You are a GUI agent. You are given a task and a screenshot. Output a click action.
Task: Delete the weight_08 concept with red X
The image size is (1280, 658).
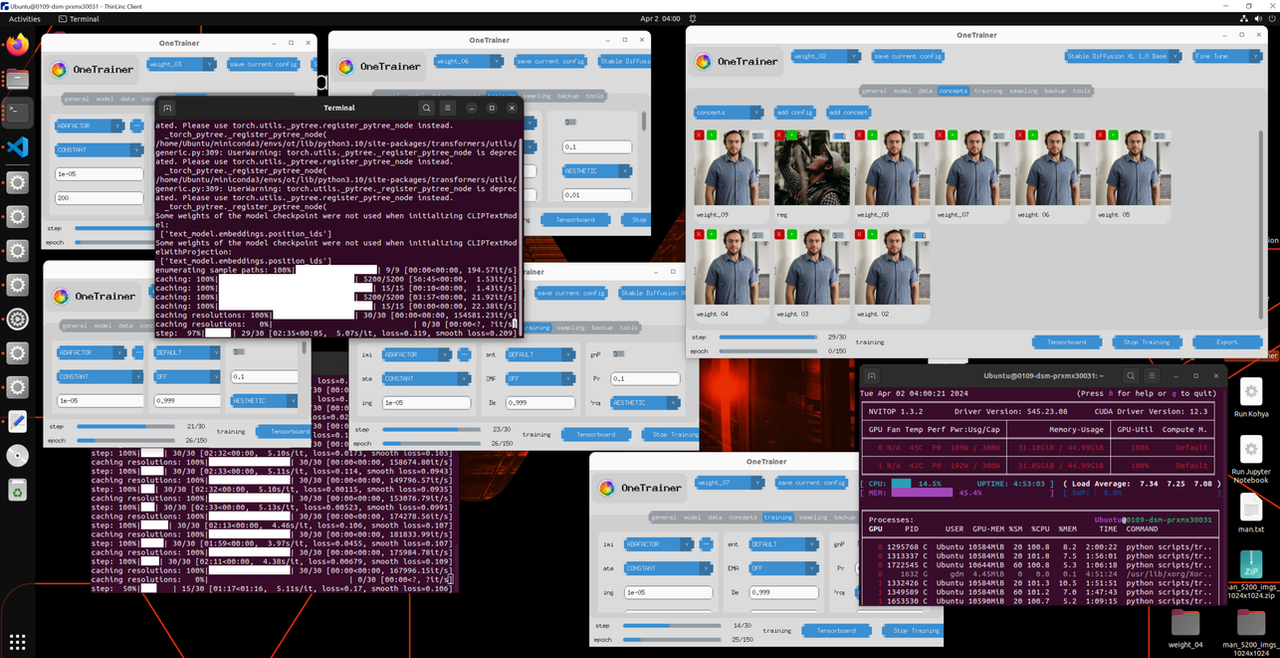[859, 134]
